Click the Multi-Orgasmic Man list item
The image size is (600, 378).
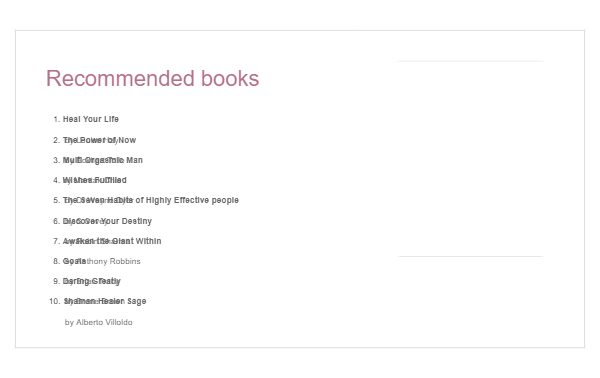(x=103, y=160)
